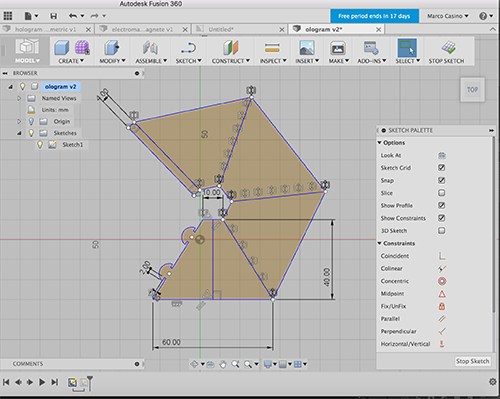The width and height of the screenshot is (500, 399).
Task: Click the Insert image icon
Action: [307, 48]
